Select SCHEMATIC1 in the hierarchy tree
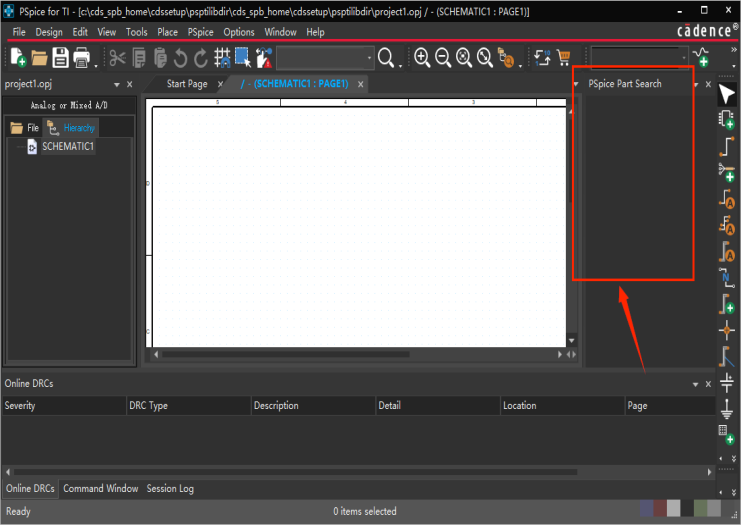 coord(68,146)
